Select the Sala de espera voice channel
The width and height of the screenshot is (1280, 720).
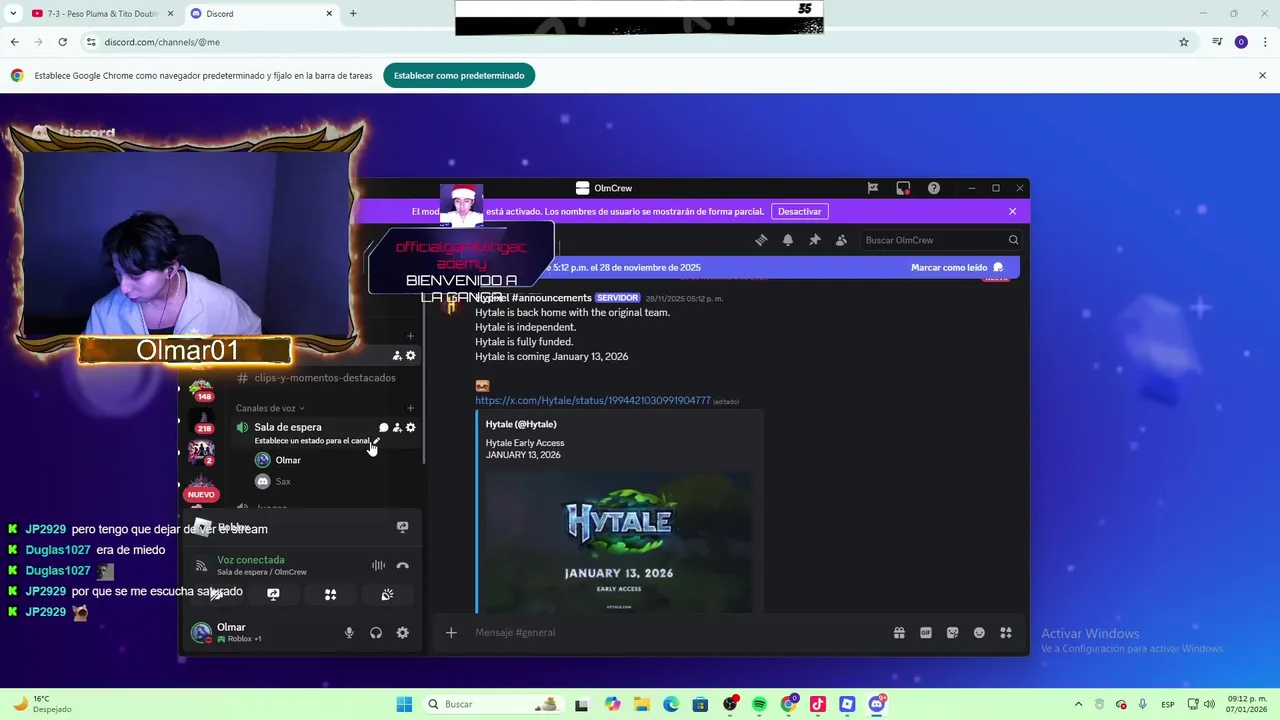click(x=288, y=427)
